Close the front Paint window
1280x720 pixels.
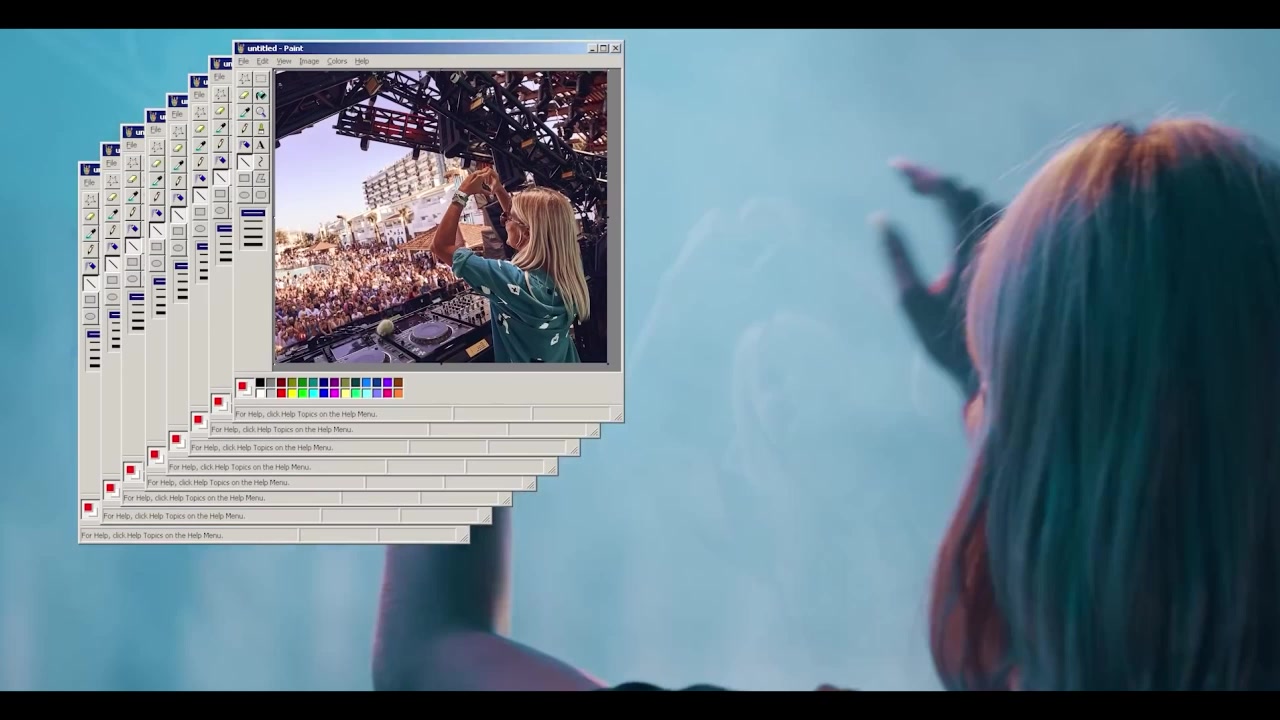[616, 48]
